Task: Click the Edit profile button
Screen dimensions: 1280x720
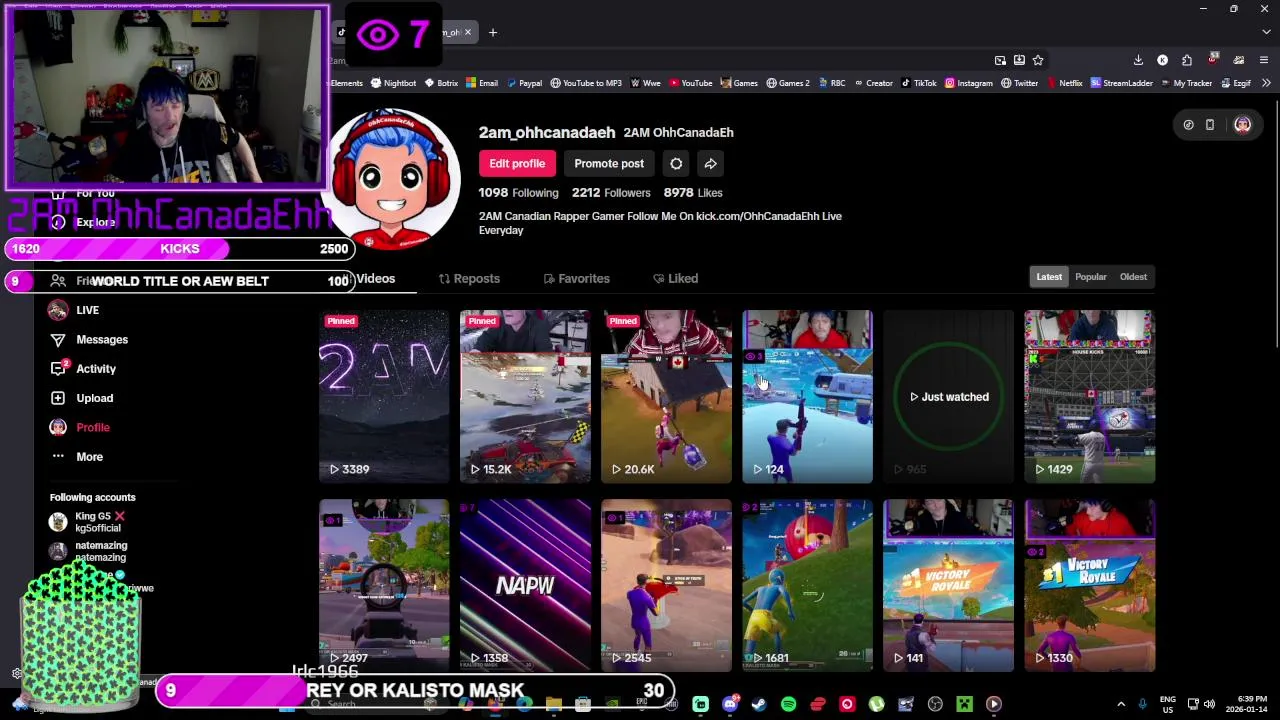Action: pyautogui.click(x=517, y=163)
